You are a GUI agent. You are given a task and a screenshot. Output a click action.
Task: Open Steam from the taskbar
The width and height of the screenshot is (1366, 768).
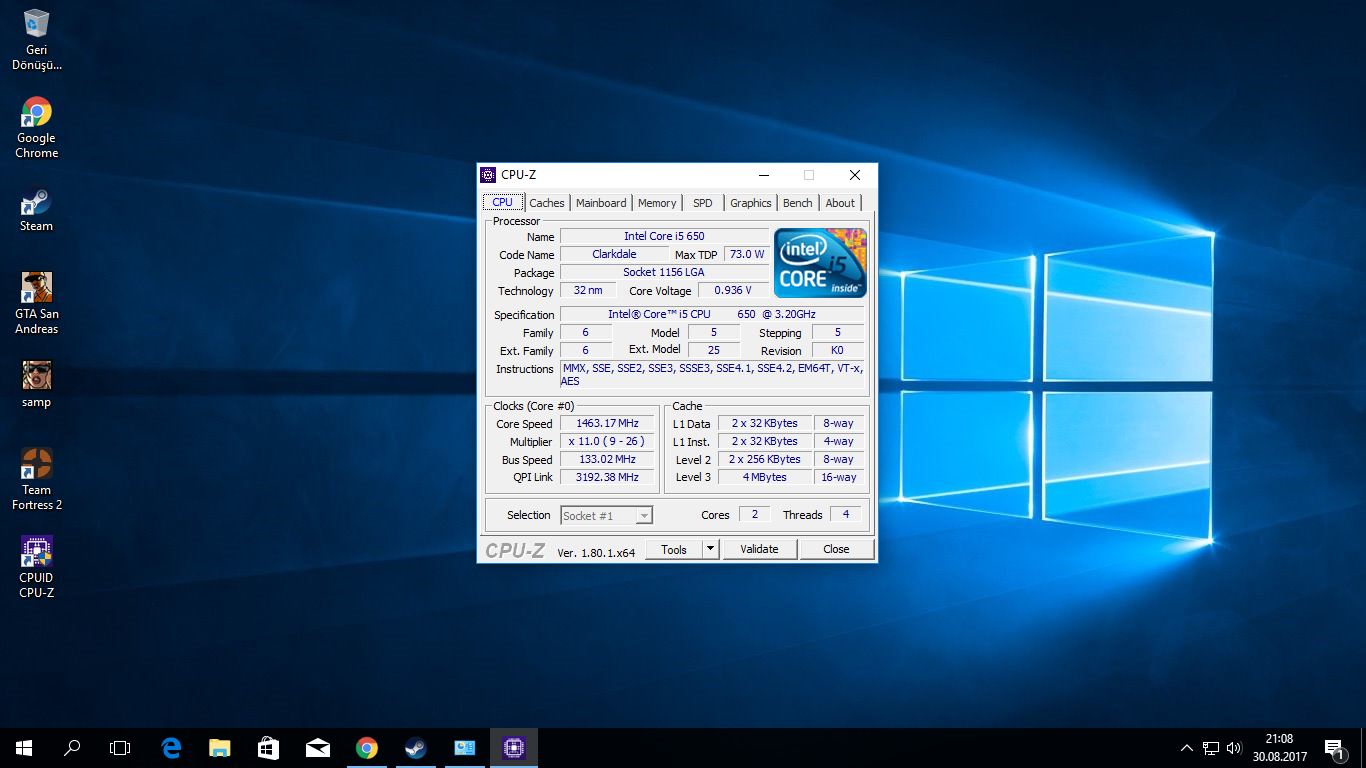pos(415,747)
